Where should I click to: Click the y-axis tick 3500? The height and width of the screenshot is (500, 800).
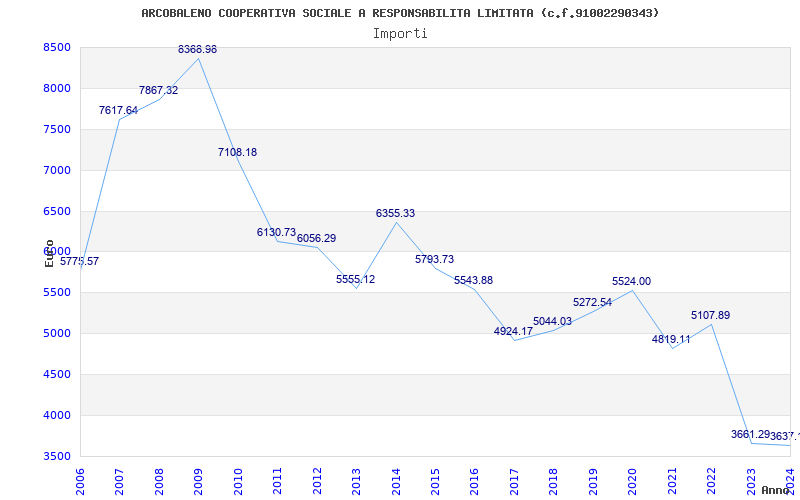(57, 456)
